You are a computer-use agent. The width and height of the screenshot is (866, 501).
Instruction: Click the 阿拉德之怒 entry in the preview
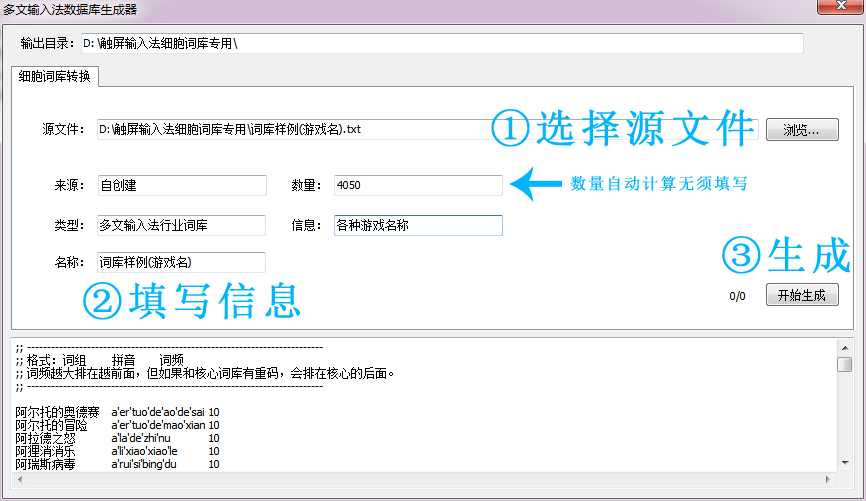(x=52, y=438)
